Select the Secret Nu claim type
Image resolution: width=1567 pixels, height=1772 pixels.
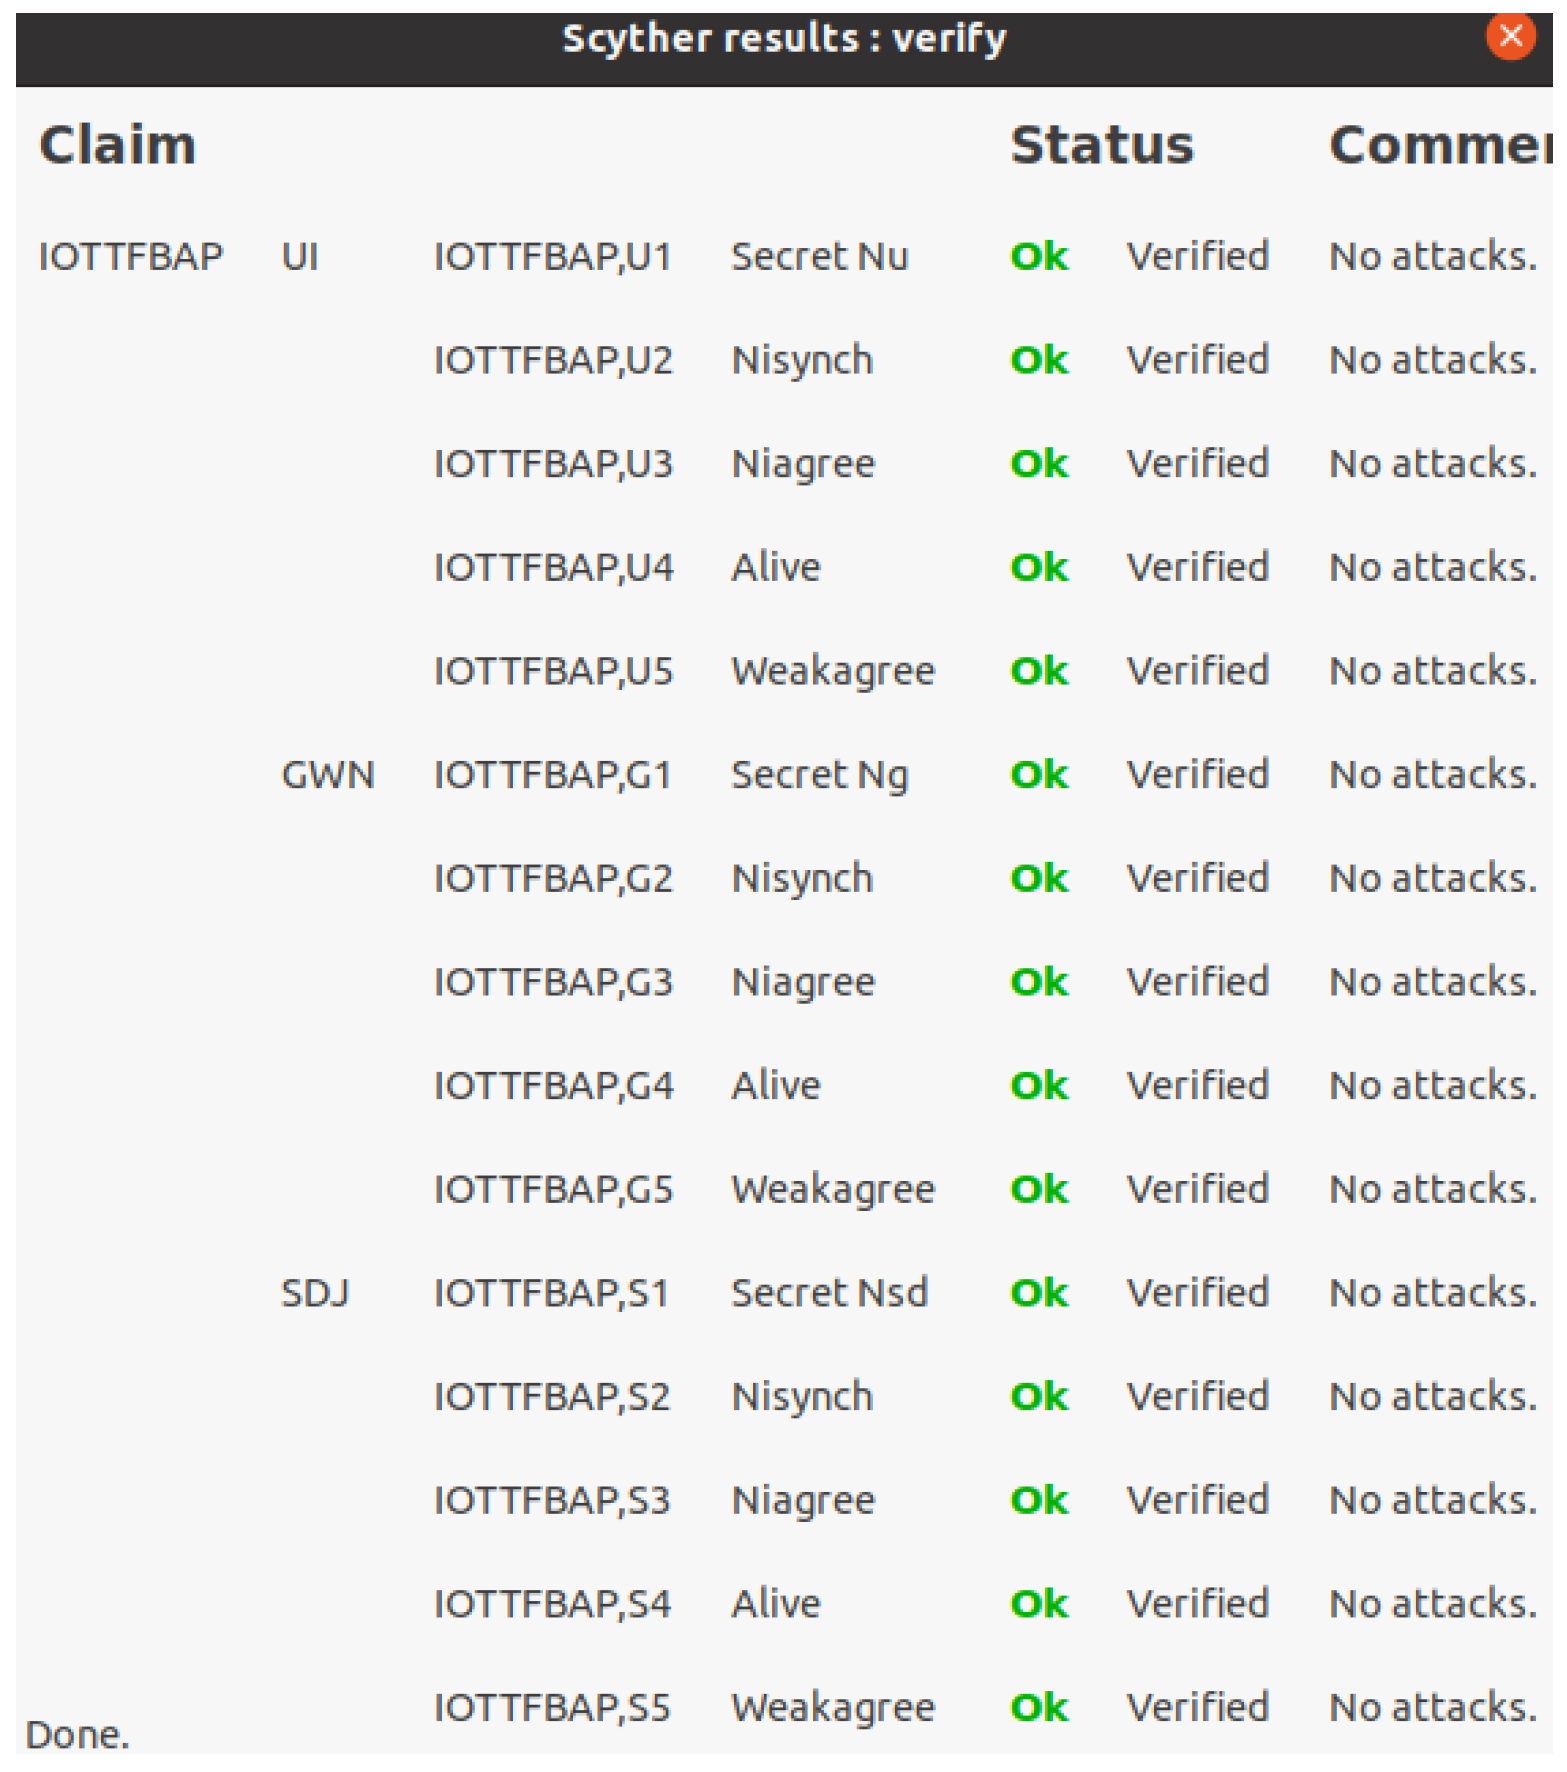819,257
